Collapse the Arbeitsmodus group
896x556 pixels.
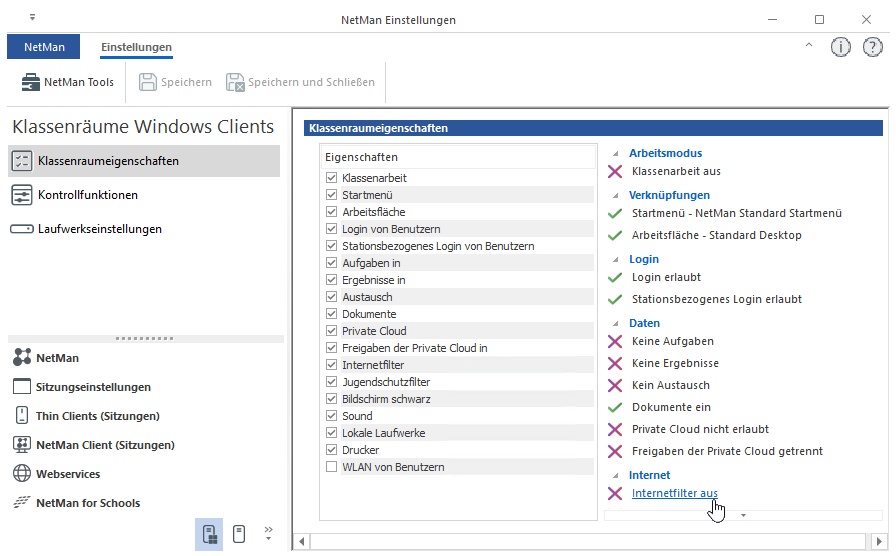(x=616, y=154)
